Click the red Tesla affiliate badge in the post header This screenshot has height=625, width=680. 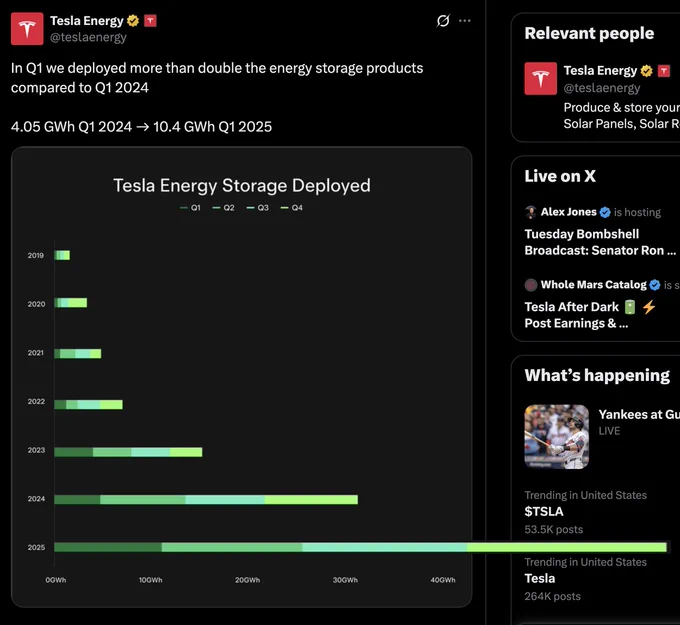(x=150, y=20)
